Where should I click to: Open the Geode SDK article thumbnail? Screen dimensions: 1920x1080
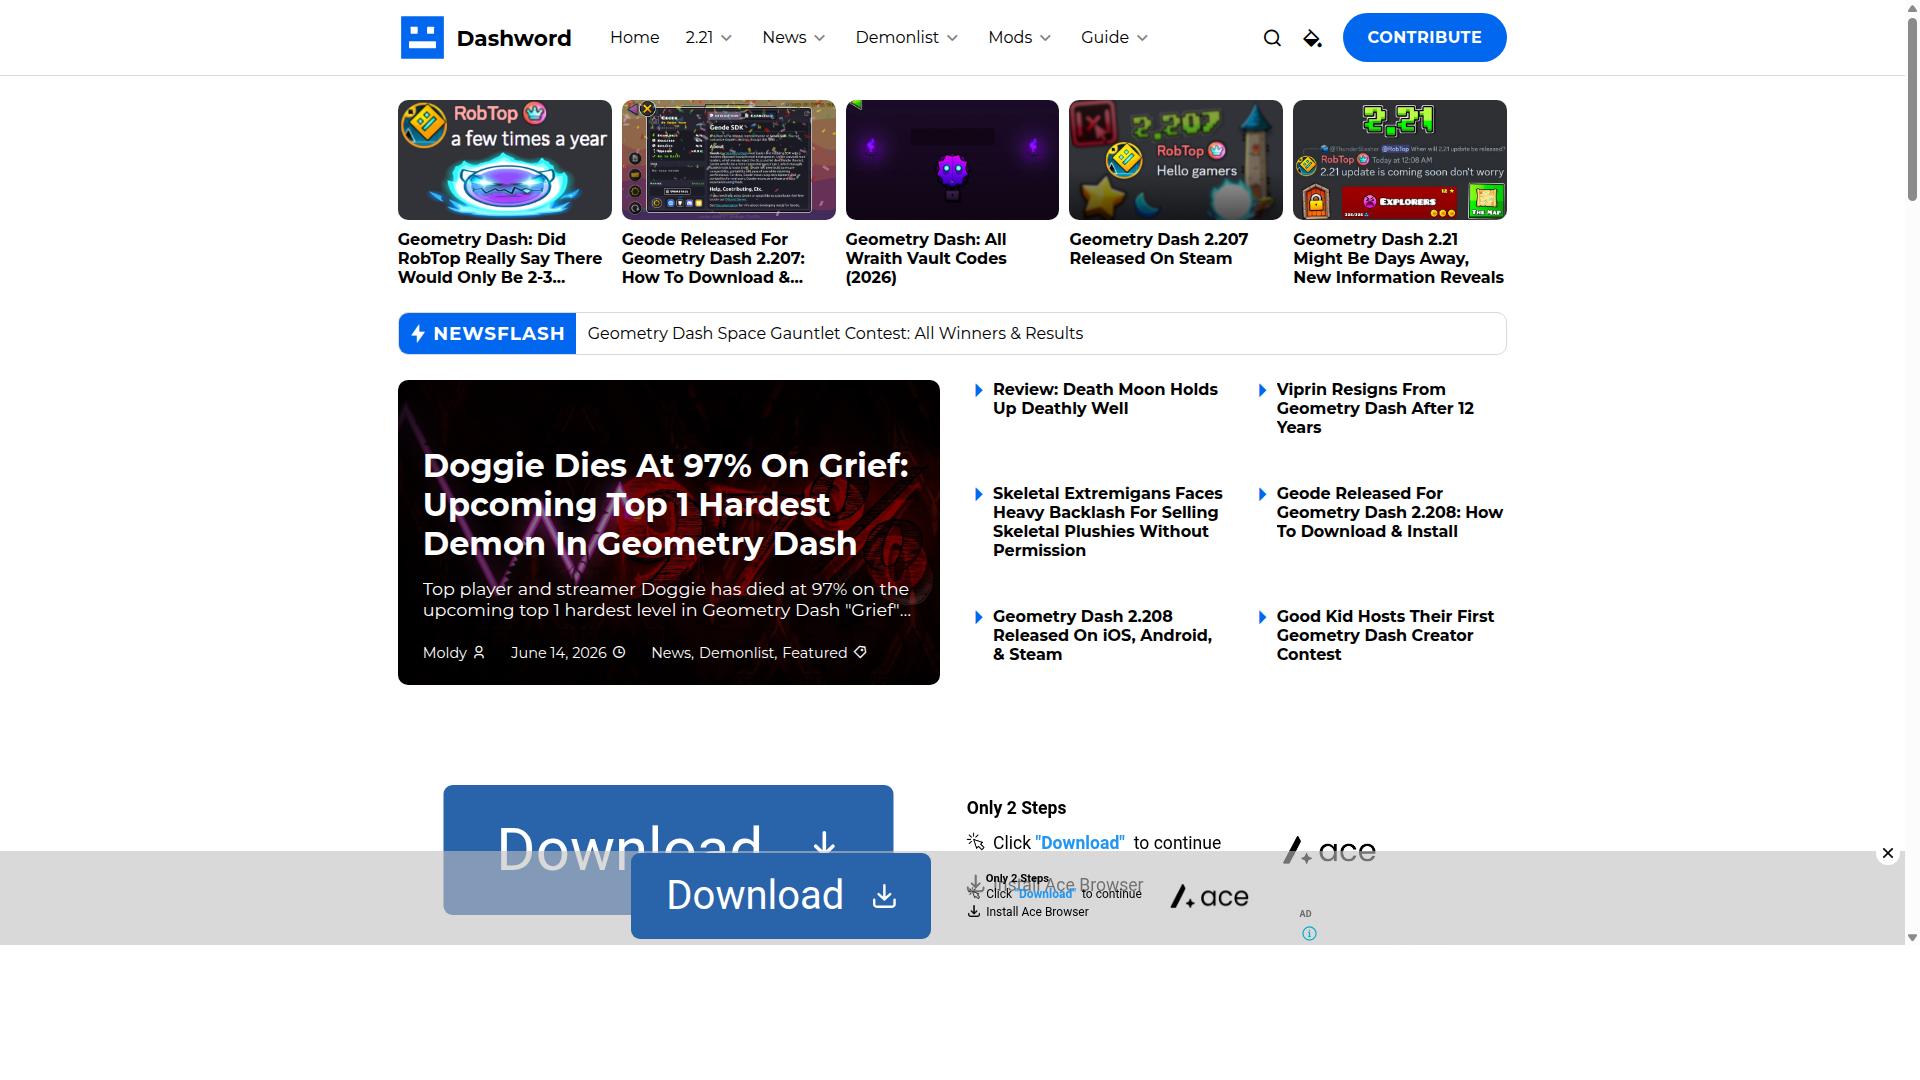(x=729, y=160)
